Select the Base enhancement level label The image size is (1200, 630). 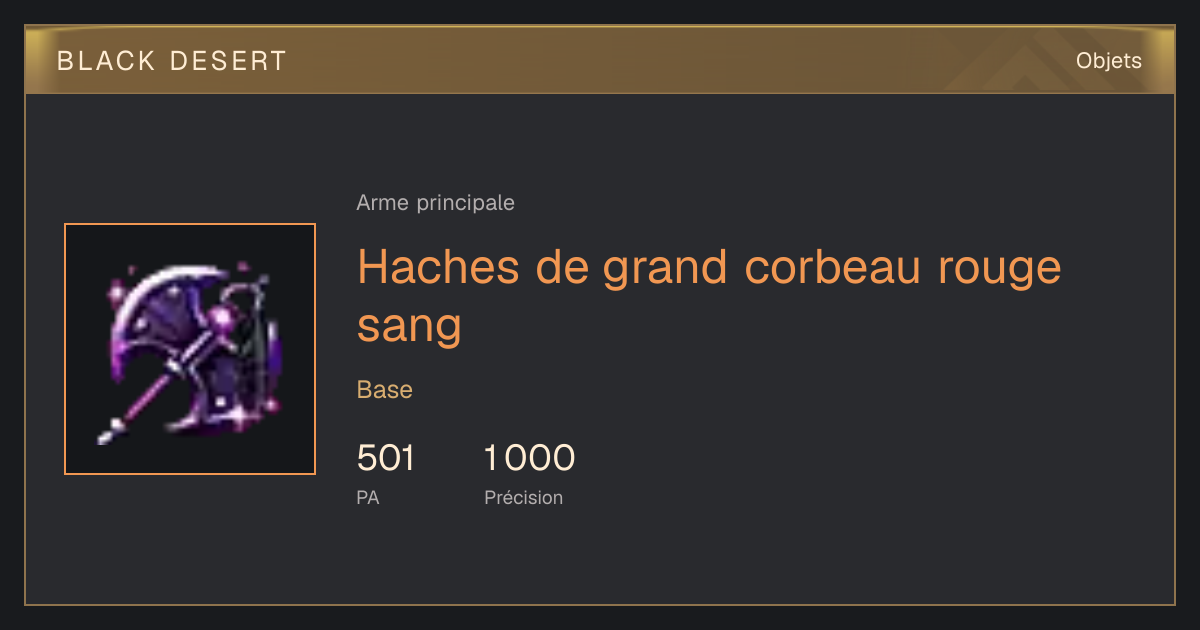[x=385, y=390]
